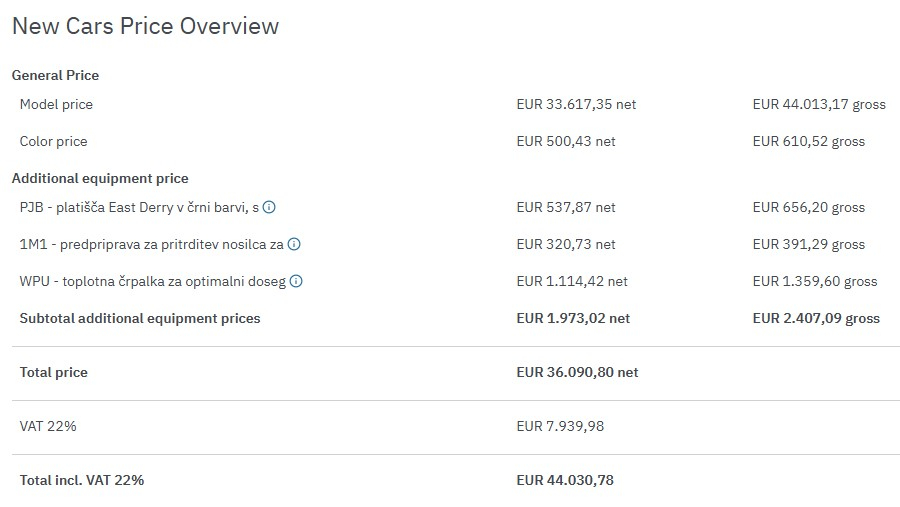Select subtotal net value EUR 1.973,02
The image size is (900, 507).
pyautogui.click(x=573, y=318)
